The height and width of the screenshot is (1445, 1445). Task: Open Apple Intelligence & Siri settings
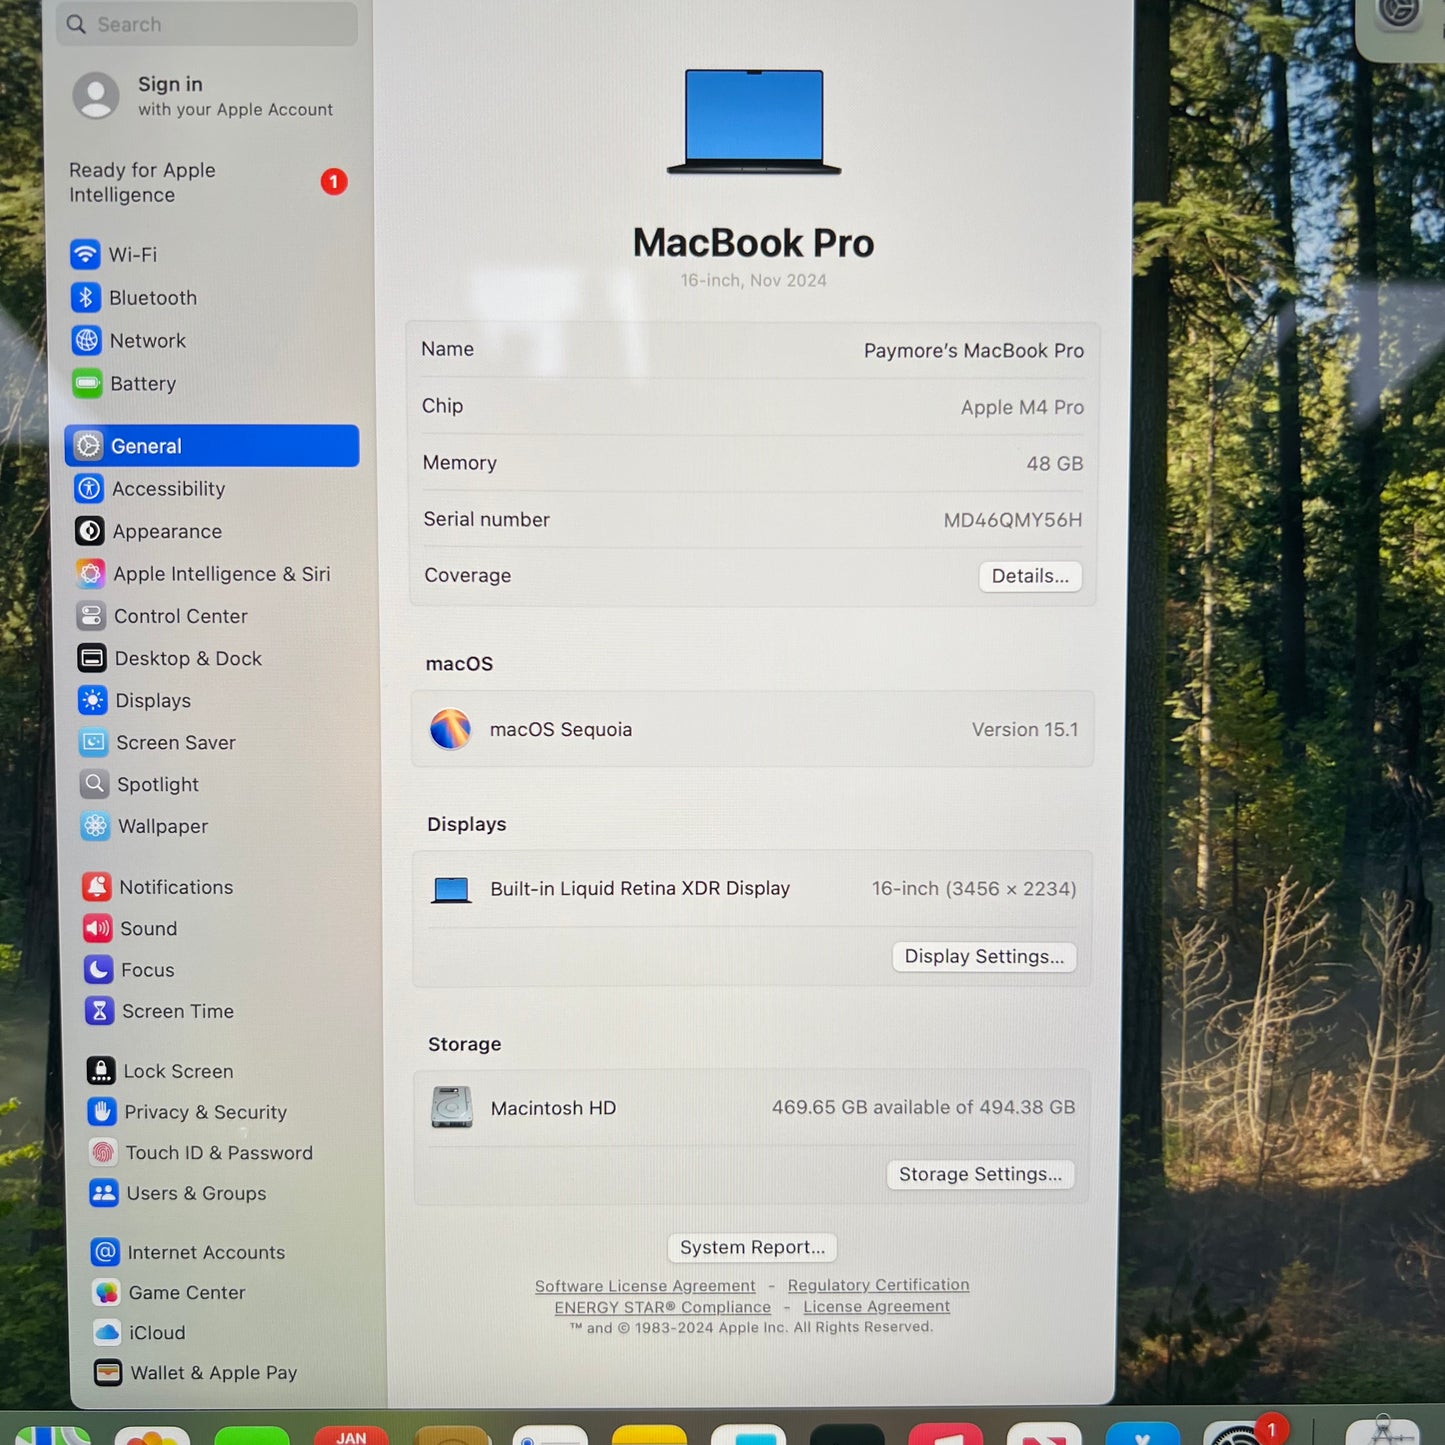point(222,574)
